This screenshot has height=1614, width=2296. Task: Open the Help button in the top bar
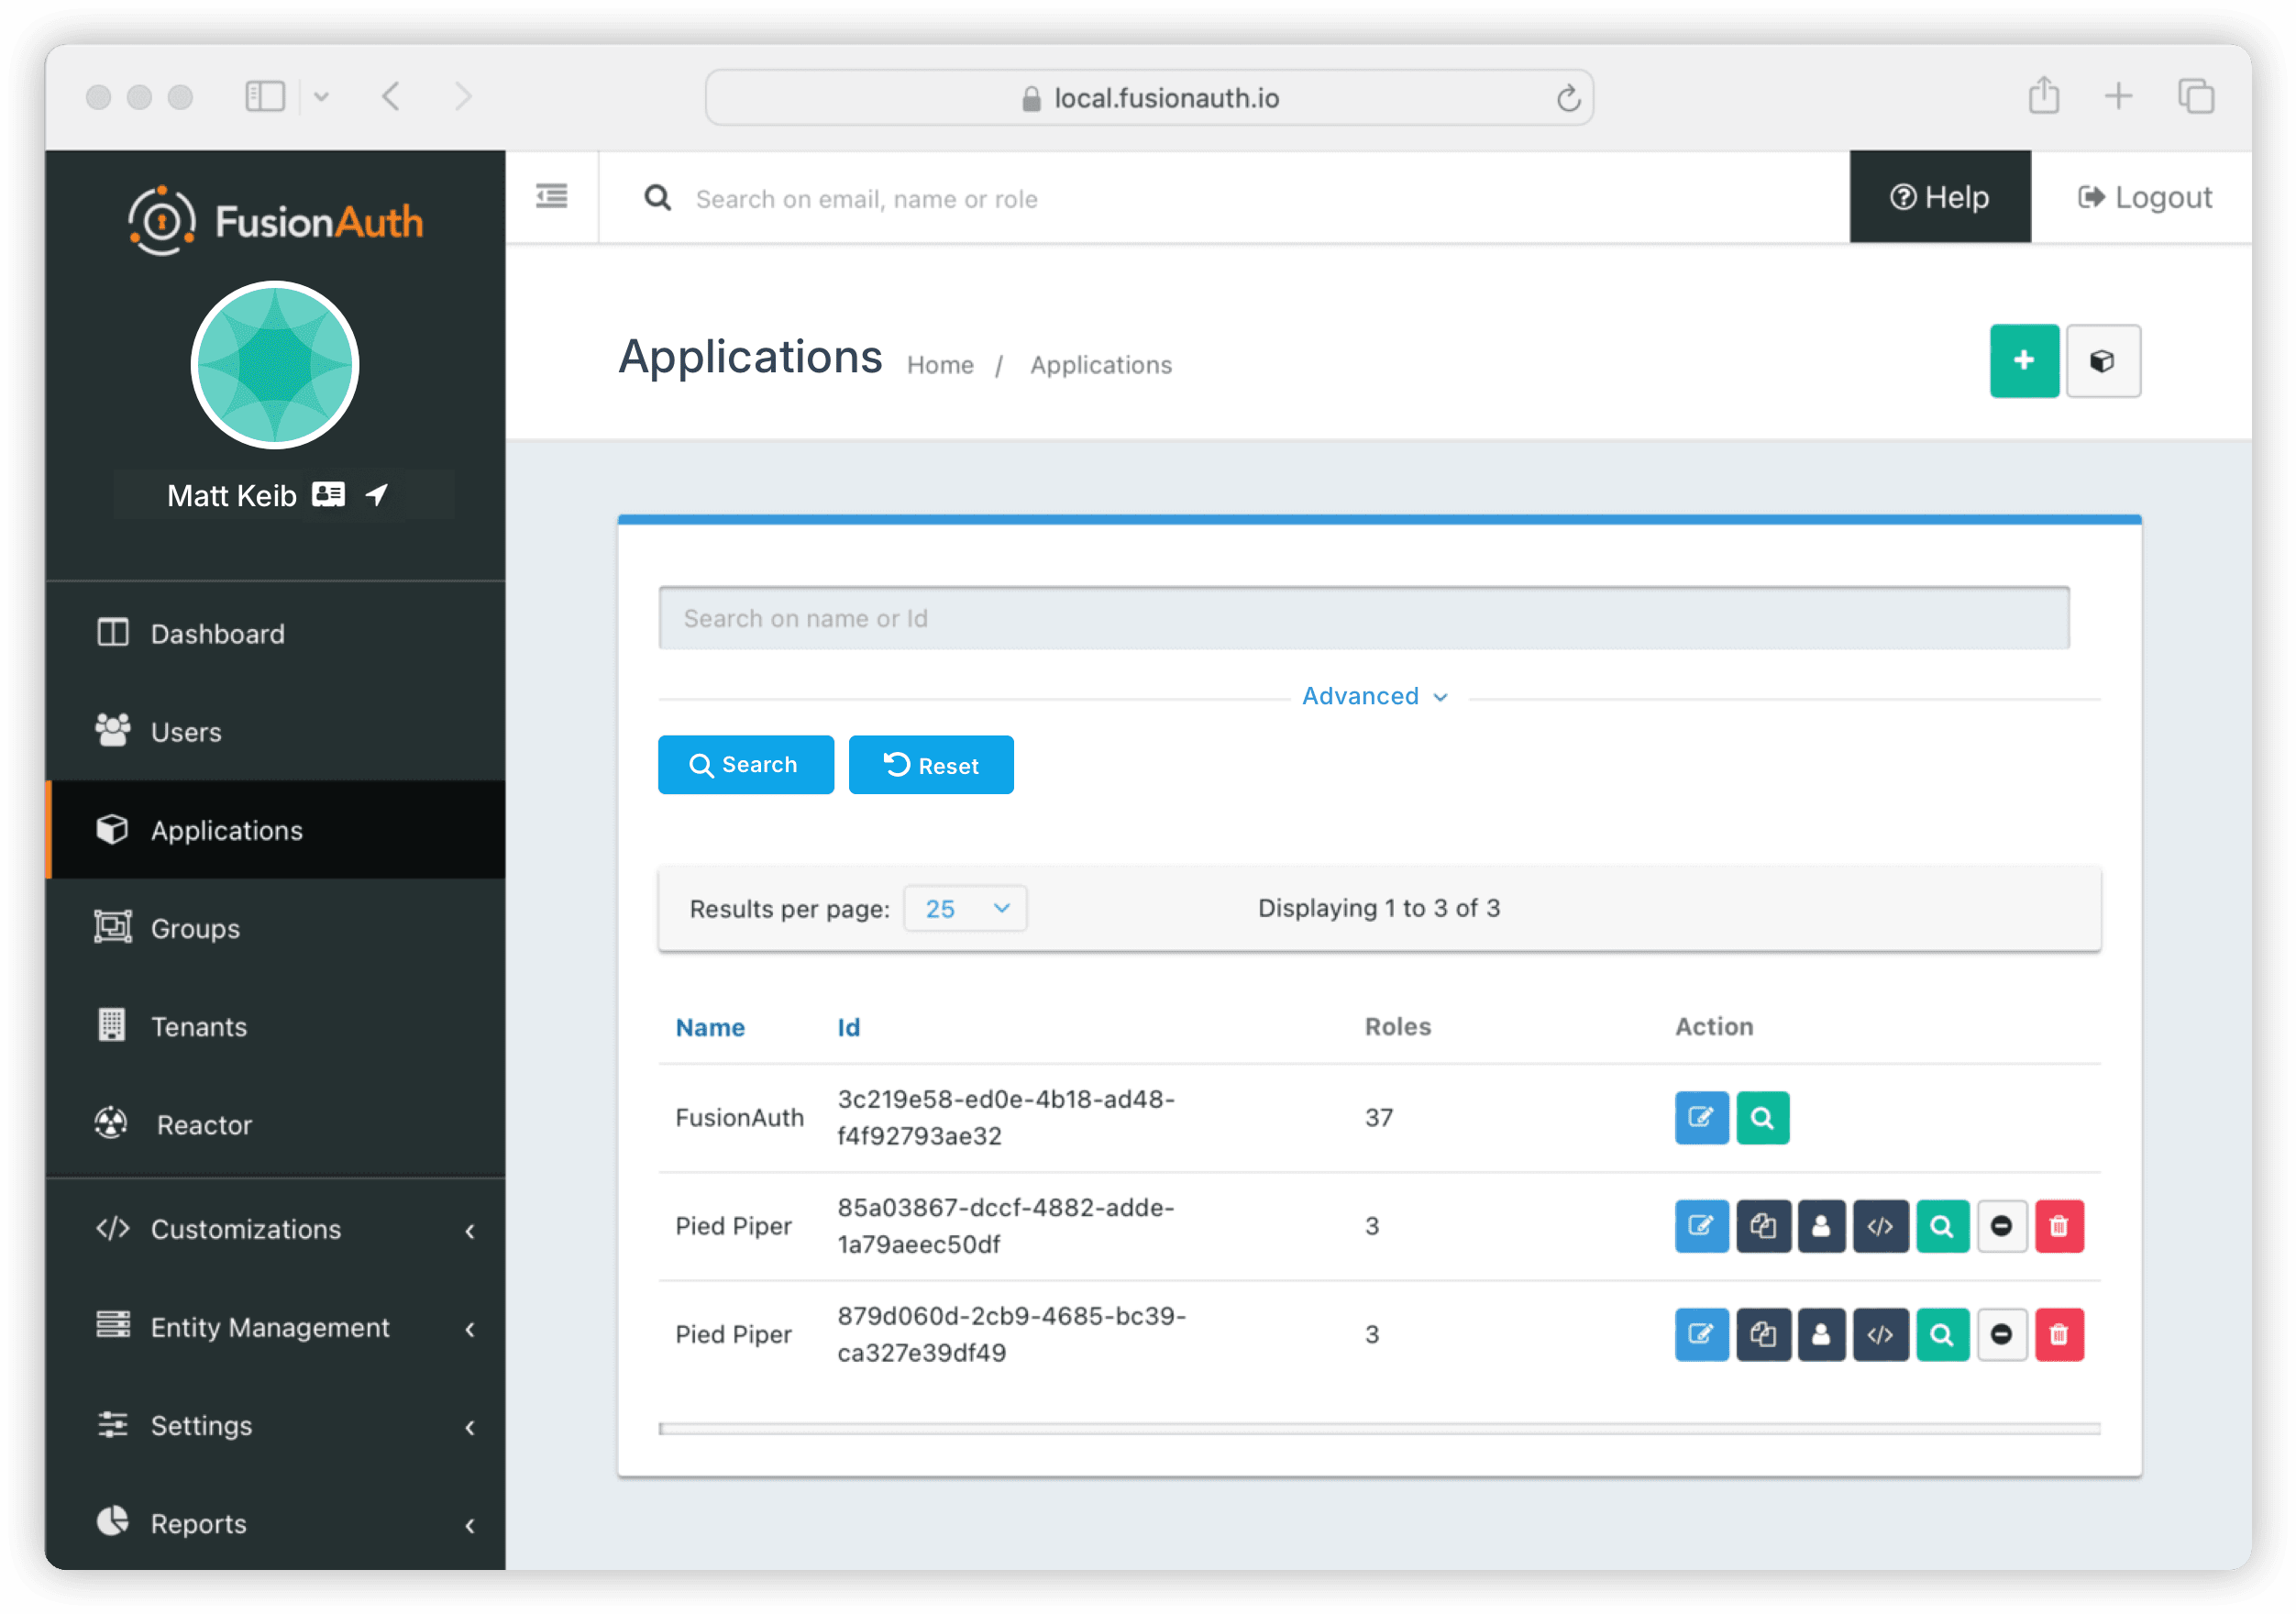pos(1939,197)
